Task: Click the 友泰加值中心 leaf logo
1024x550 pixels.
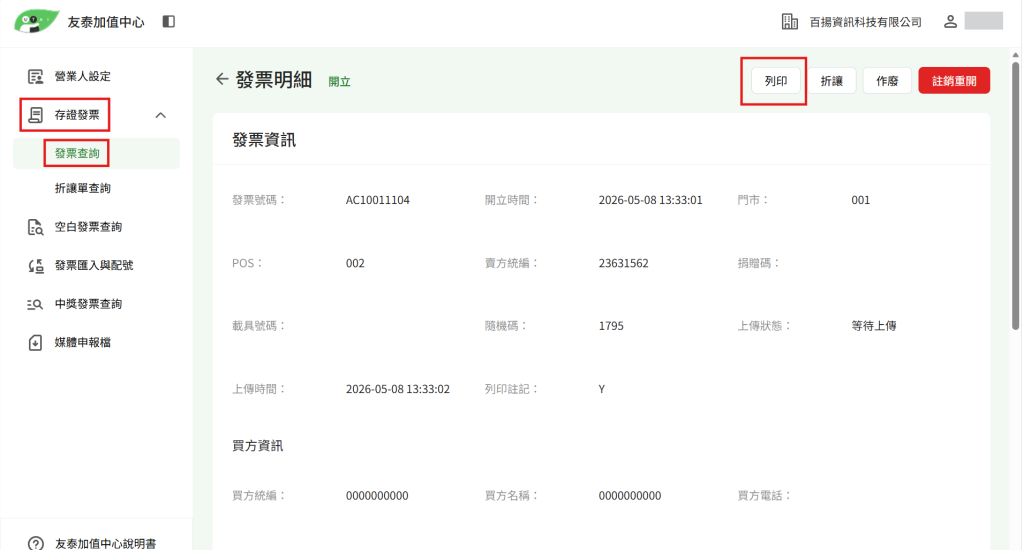Action: point(37,22)
